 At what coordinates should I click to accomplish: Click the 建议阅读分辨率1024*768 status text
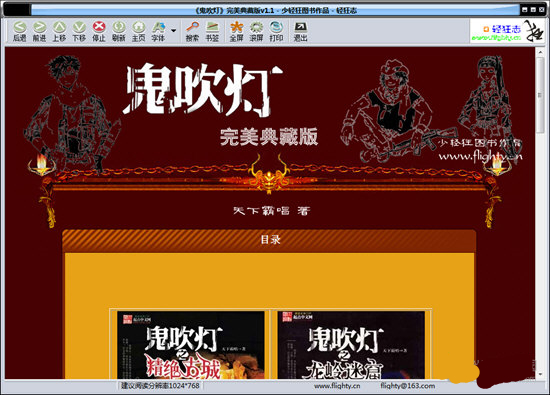coord(160,386)
